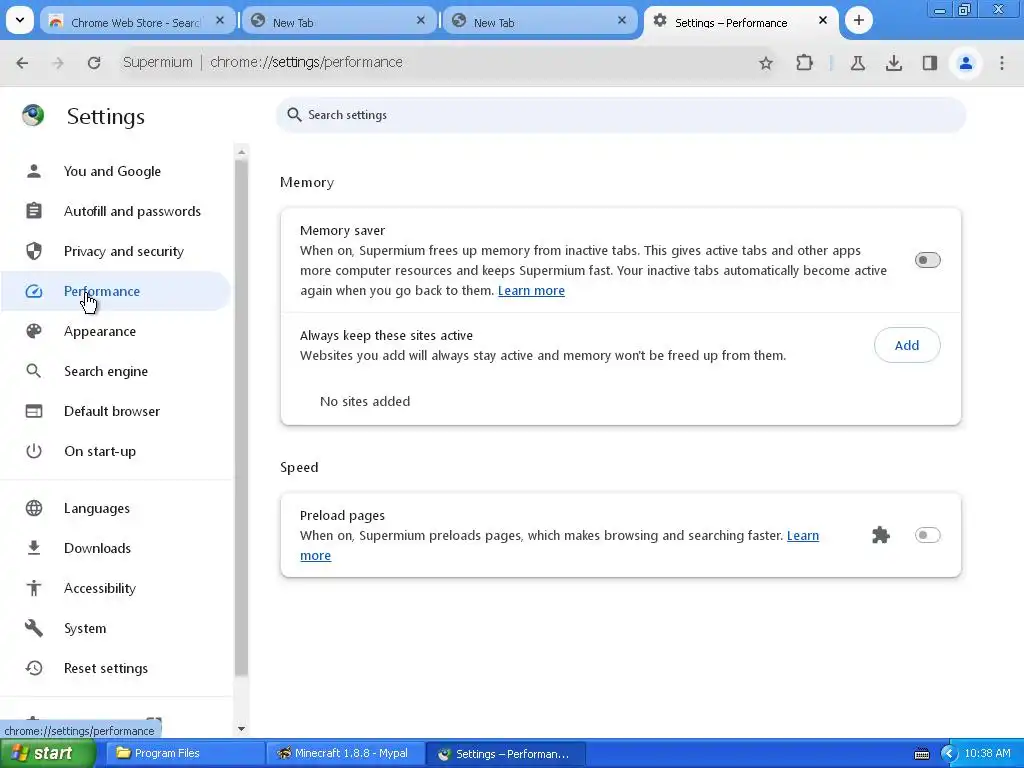The height and width of the screenshot is (768, 1024).
Task: Open the Extensions puzzle icon in toolbar
Action: point(805,63)
